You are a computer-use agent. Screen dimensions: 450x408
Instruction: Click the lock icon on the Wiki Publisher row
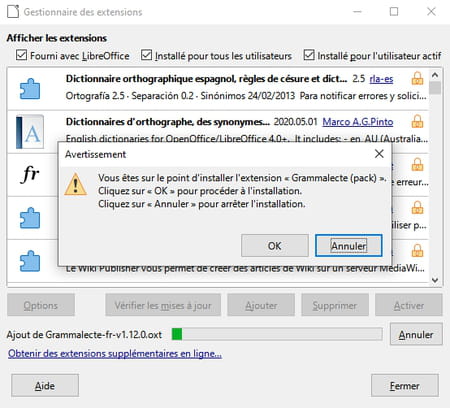[417, 250]
